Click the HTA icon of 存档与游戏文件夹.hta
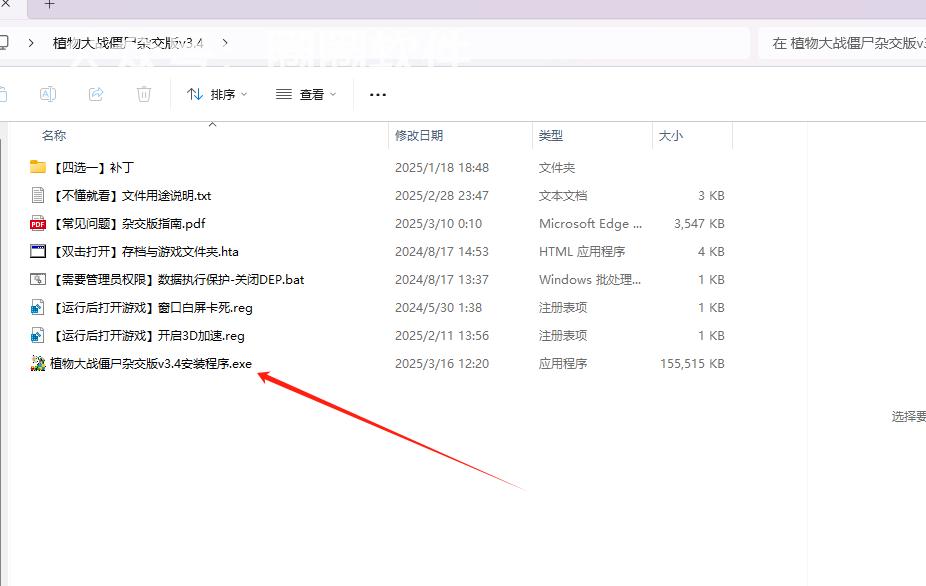Image resolution: width=926 pixels, height=586 pixels. pyautogui.click(x=38, y=251)
